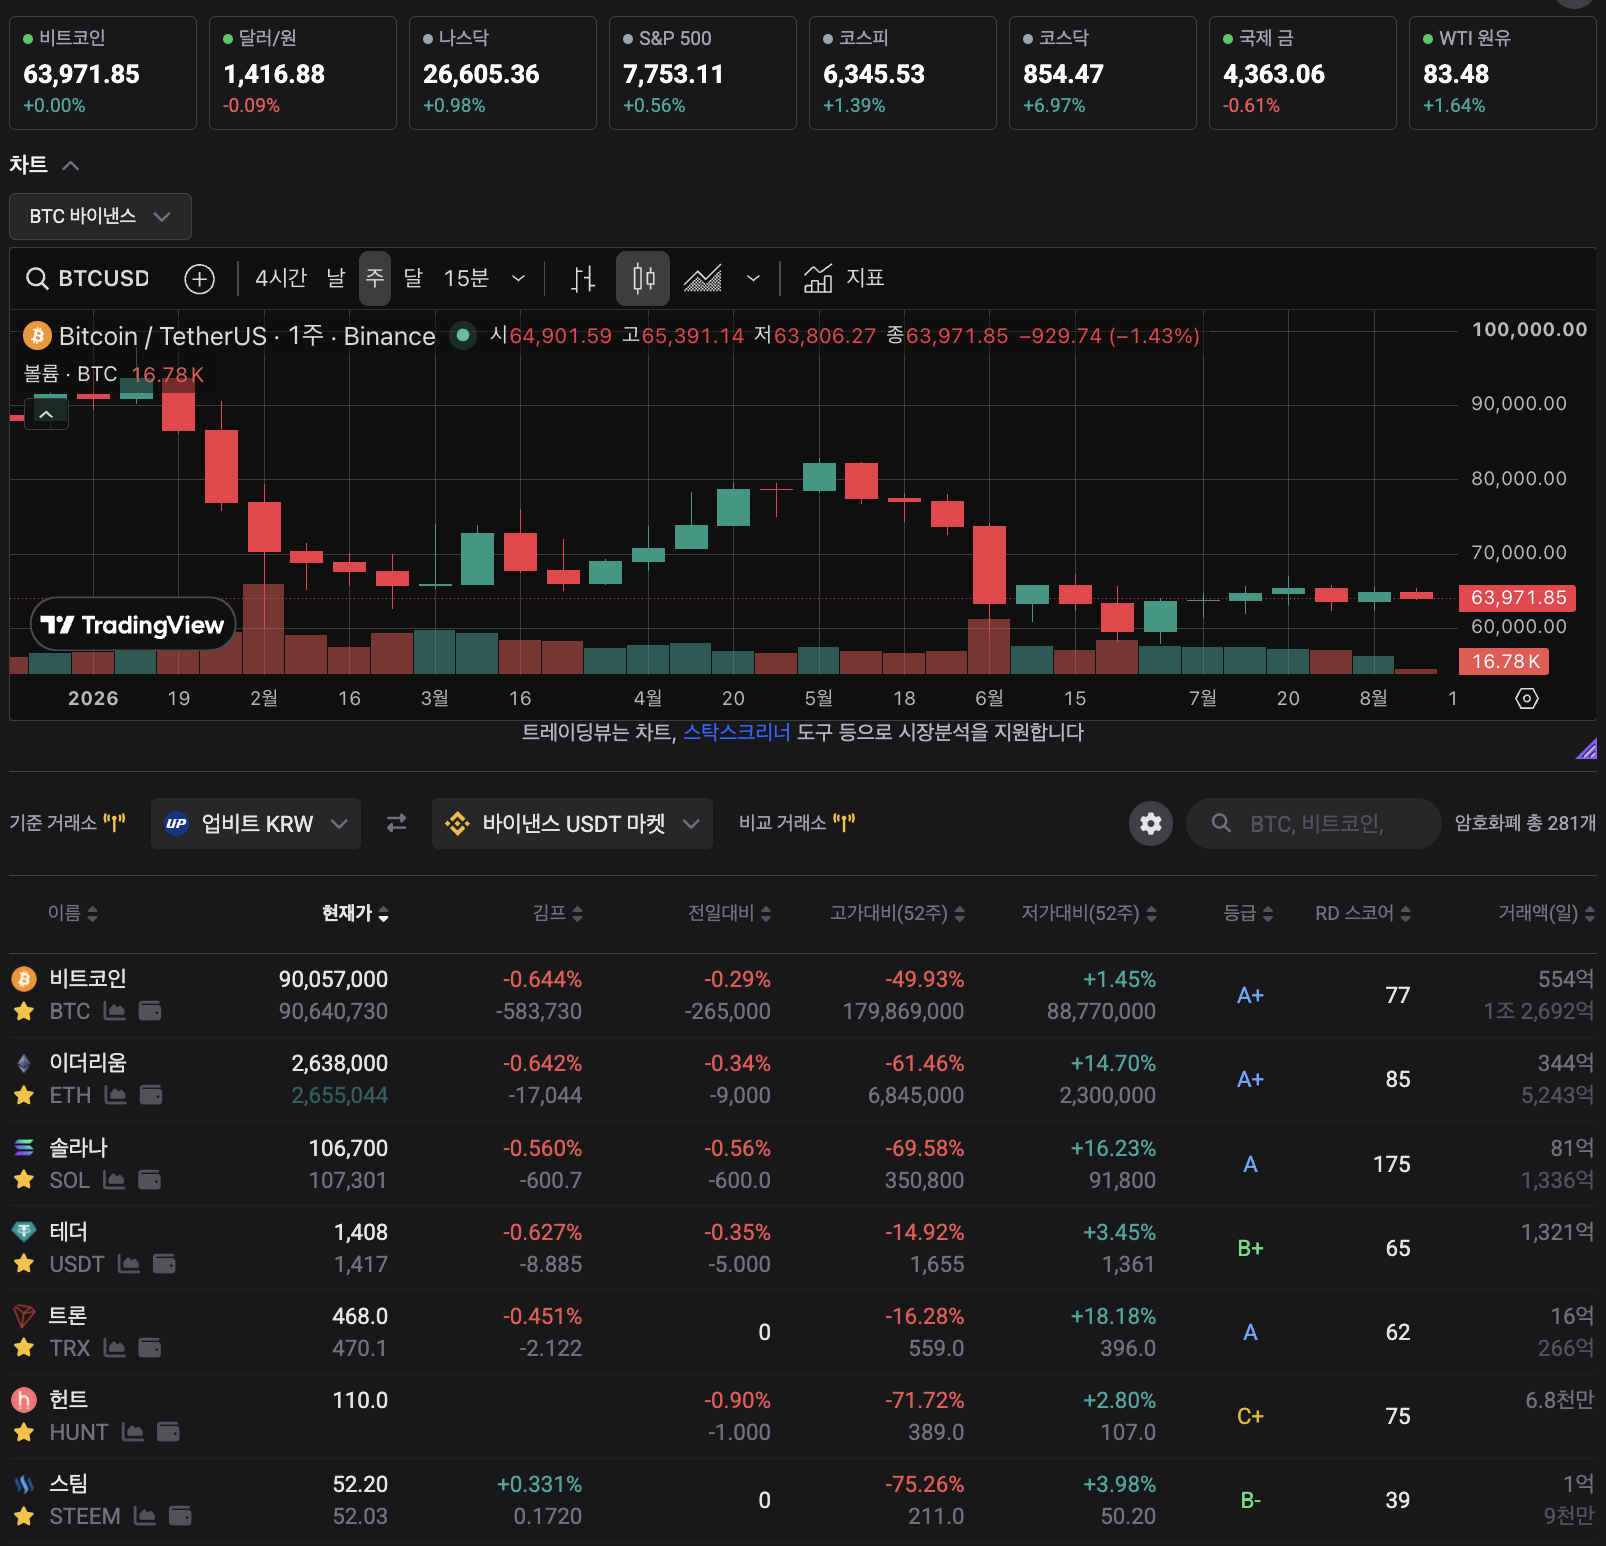Viewport: 1606px width, 1546px height.
Task: Collapse the 차트 section
Action: click(70, 165)
